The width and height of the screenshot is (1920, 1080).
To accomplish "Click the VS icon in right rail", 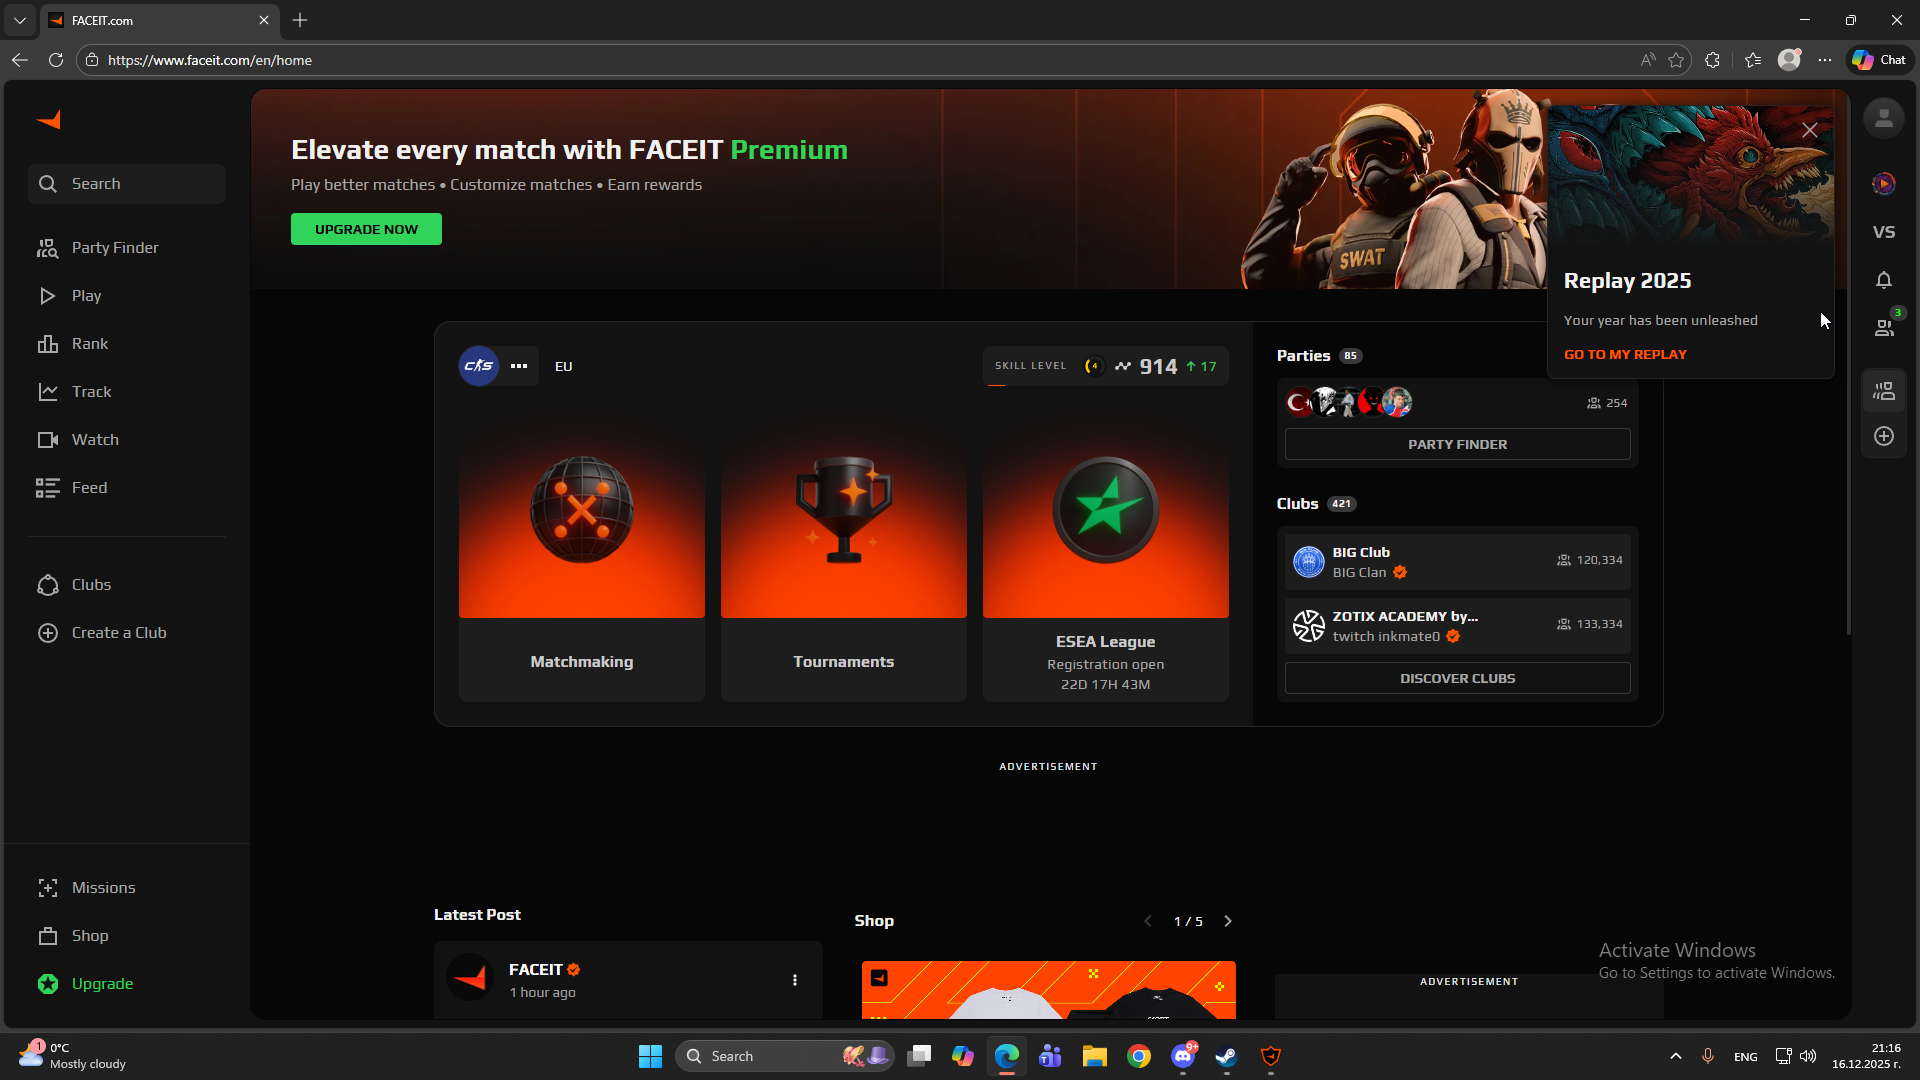I will [x=1884, y=232].
